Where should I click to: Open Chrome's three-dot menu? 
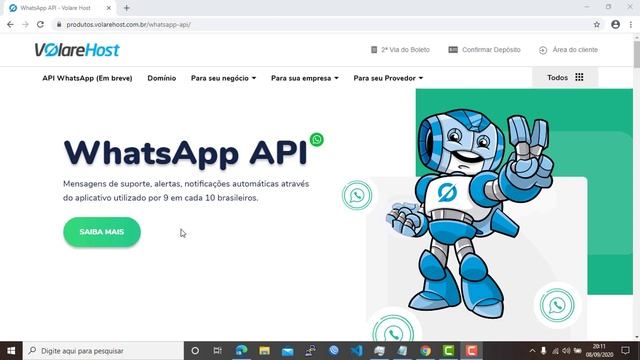[631, 24]
